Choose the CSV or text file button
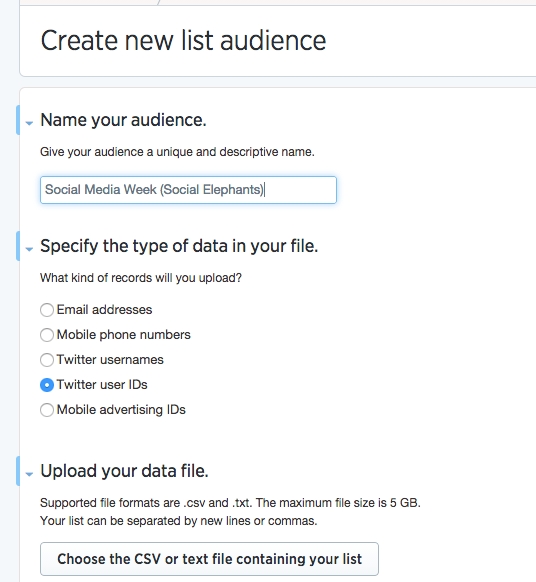Viewport: 536px width, 582px height. [209, 559]
